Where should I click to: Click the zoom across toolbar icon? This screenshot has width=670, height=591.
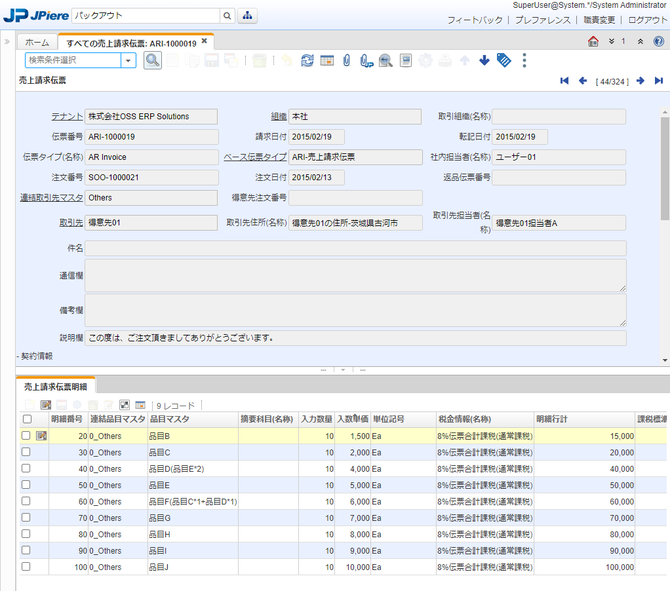[386, 60]
